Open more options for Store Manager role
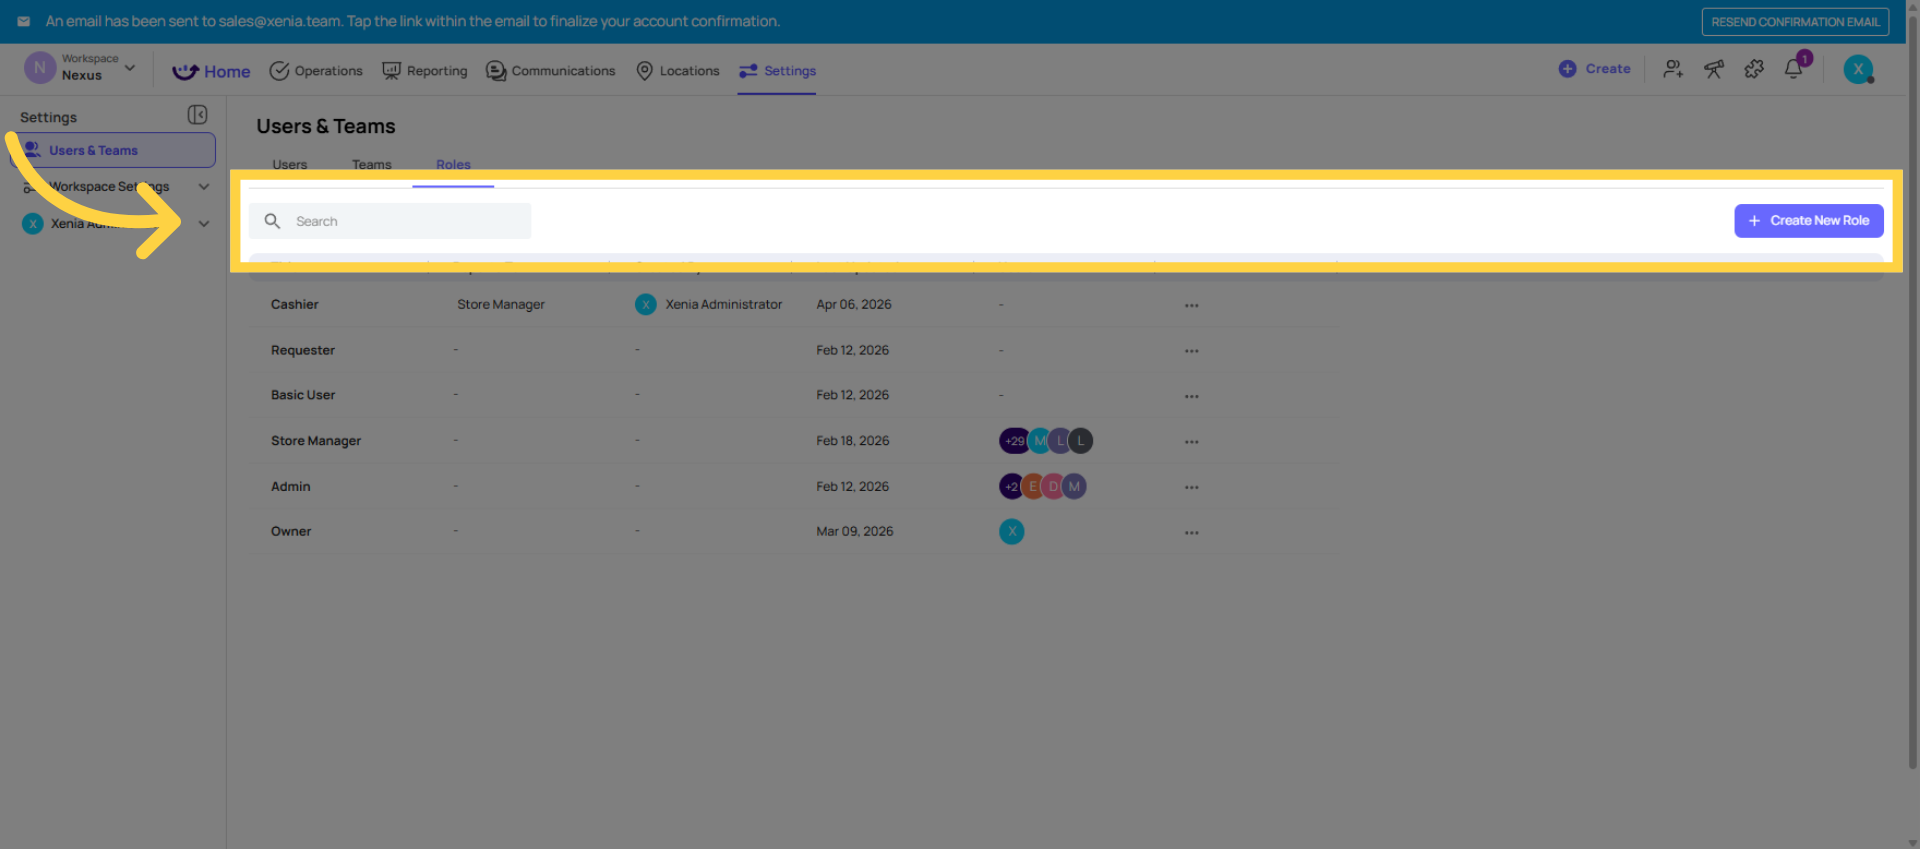This screenshot has height=849, width=1920. (1191, 441)
